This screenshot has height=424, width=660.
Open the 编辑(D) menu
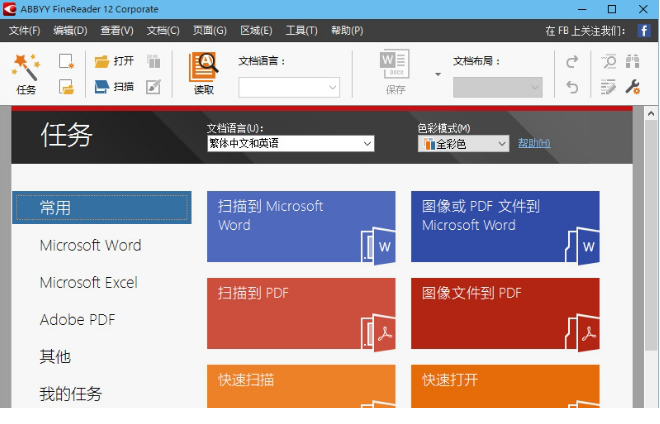pos(70,31)
